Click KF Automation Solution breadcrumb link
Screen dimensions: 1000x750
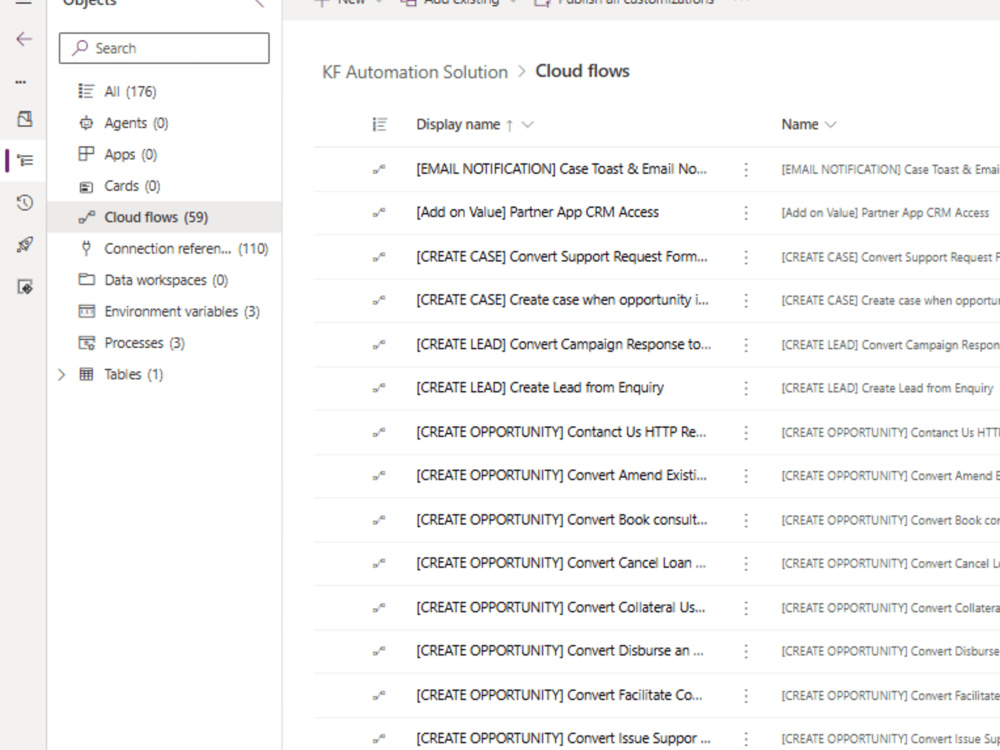[415, 72]
